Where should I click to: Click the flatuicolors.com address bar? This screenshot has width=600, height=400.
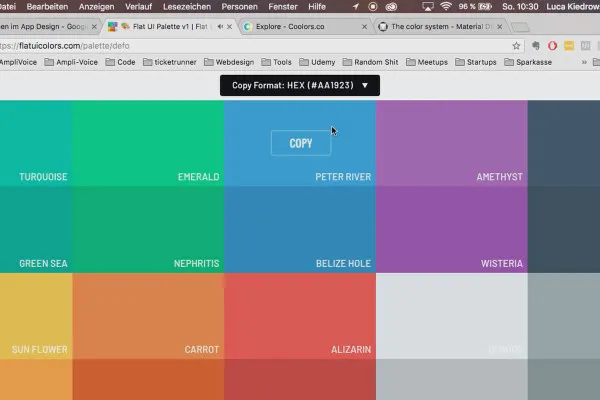[253, 46]
